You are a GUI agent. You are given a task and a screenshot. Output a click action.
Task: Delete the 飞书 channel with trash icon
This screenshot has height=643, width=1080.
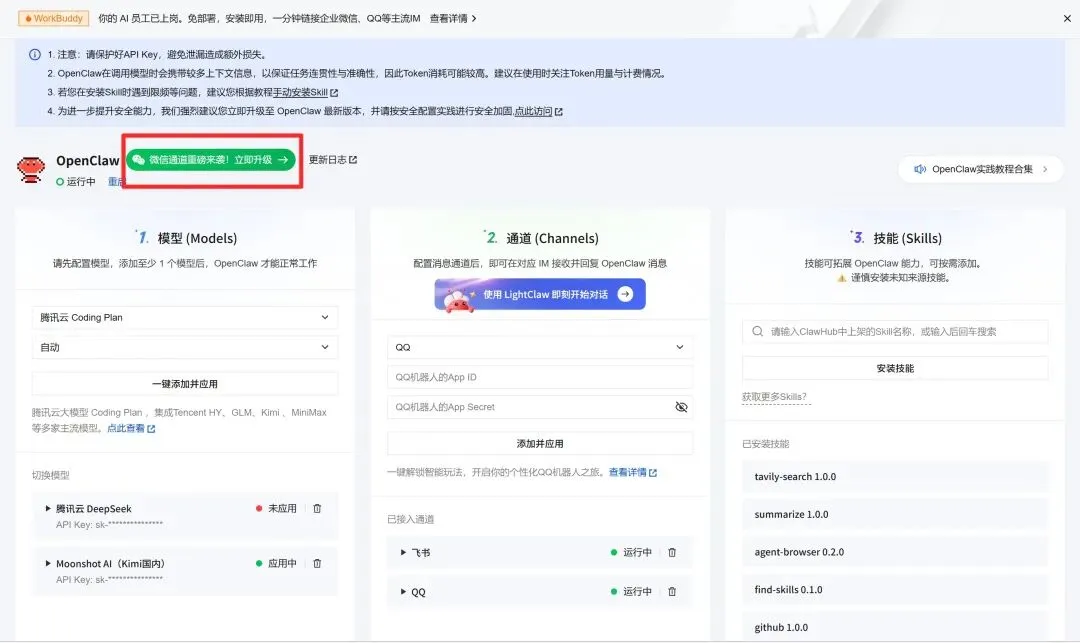pos(672,552)
